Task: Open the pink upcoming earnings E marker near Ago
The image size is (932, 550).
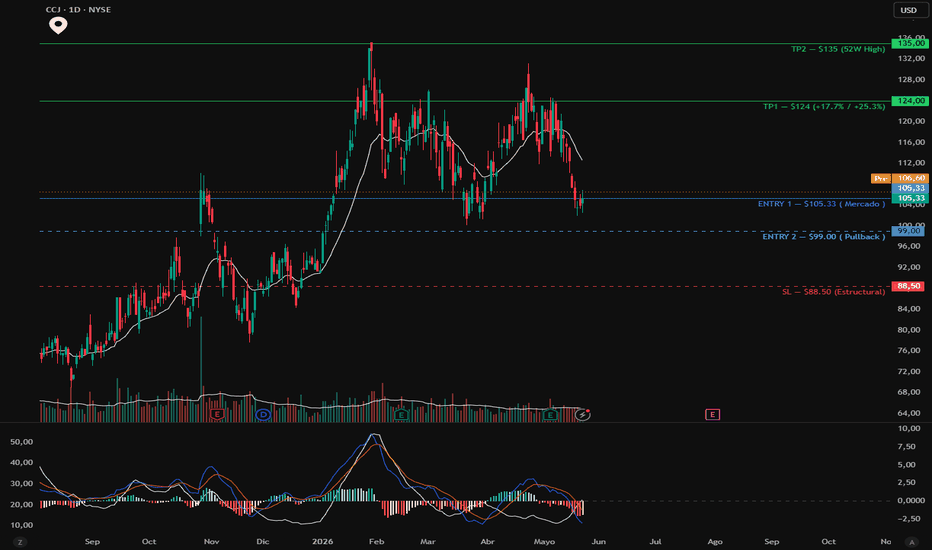Action: point(712,414)
